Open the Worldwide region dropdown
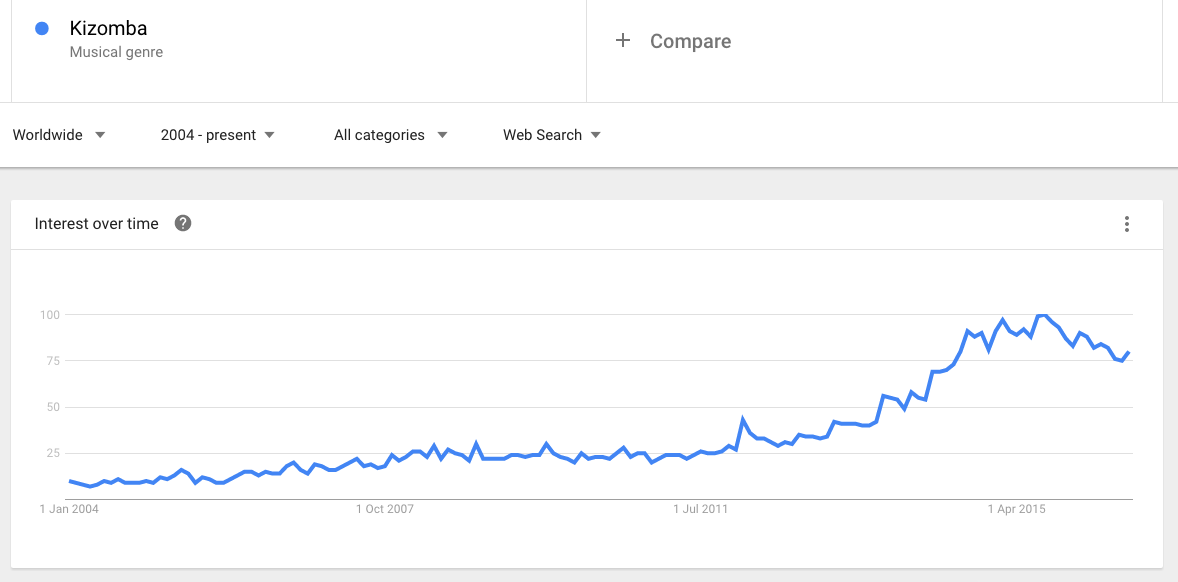This screenshot has height=582, width=1178. click(x=59, y=135)
